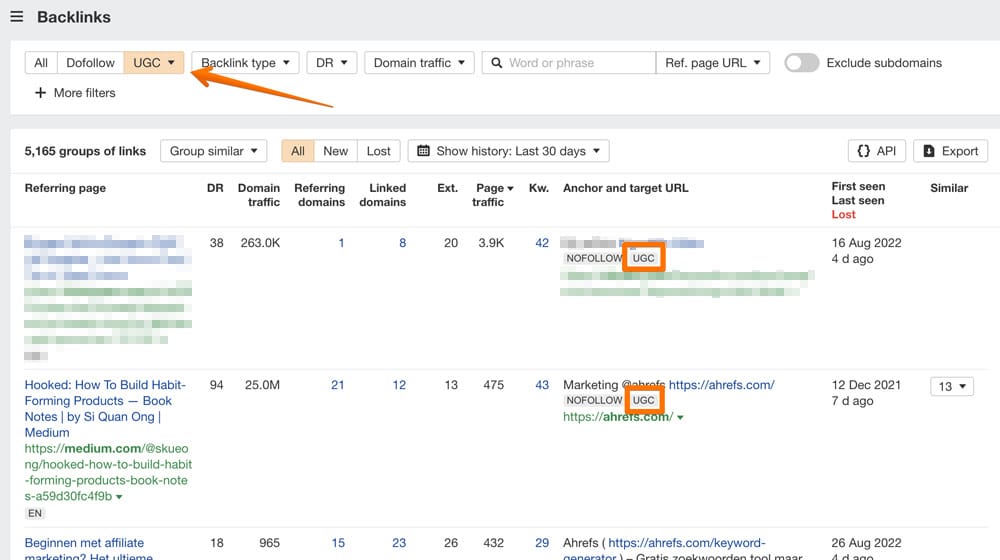Click the Last seen column header

click(858, 200)
